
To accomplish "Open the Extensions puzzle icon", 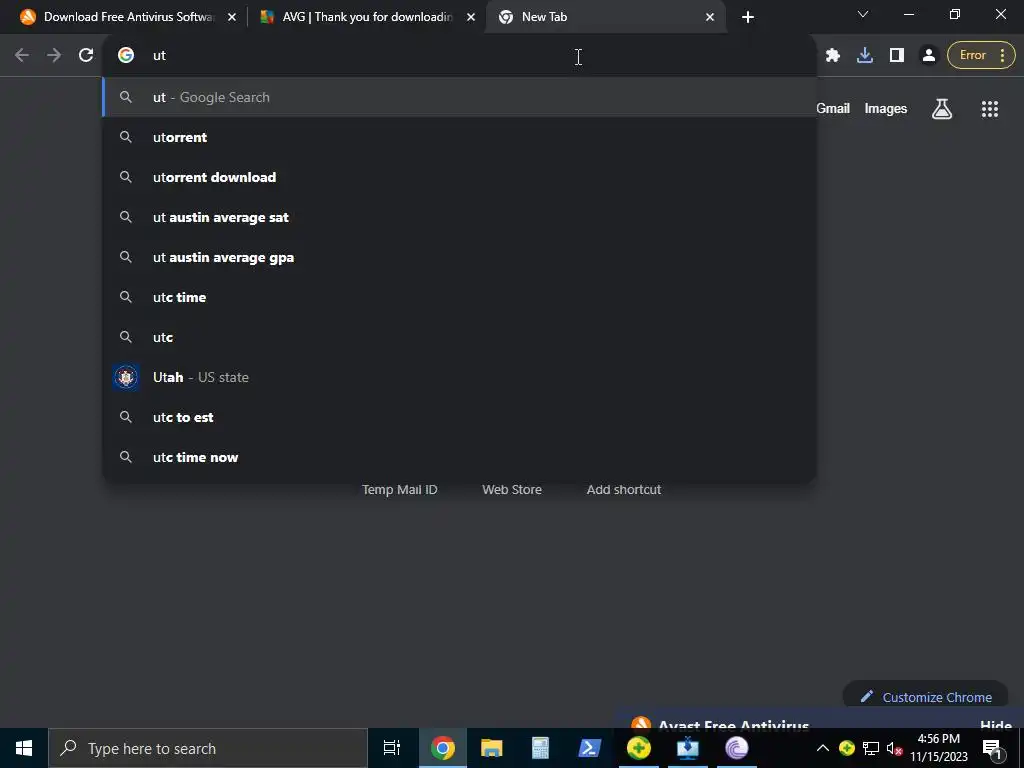I will (833, 56).
